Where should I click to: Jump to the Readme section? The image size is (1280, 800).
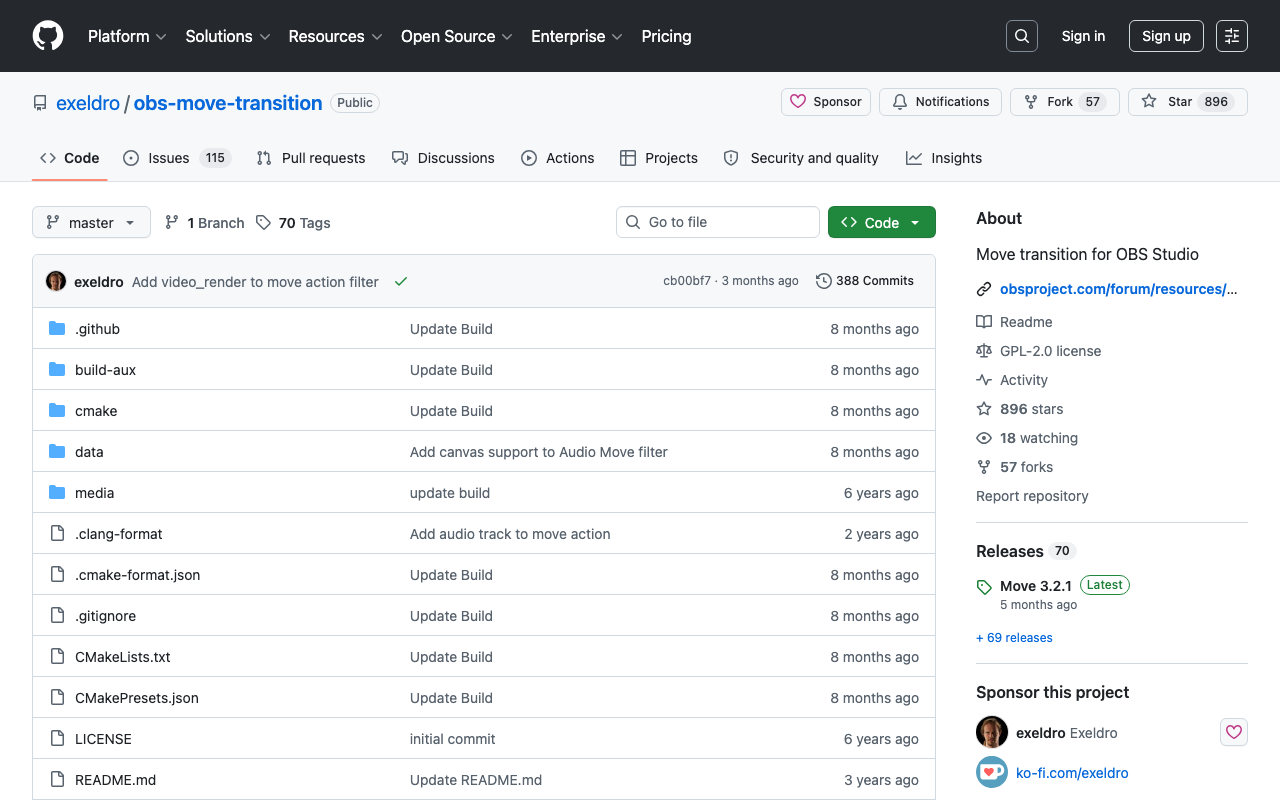tap(1014, 322)
